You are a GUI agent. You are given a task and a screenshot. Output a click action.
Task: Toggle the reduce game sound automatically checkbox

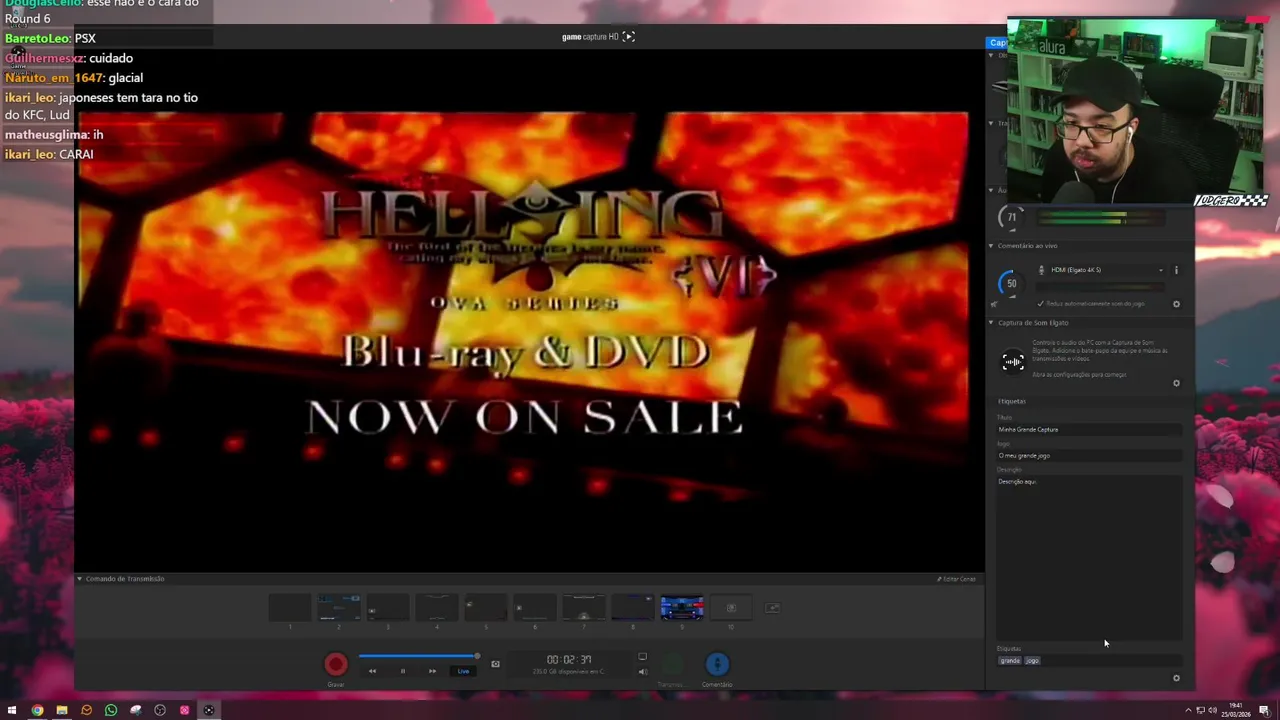[1041, 303]
